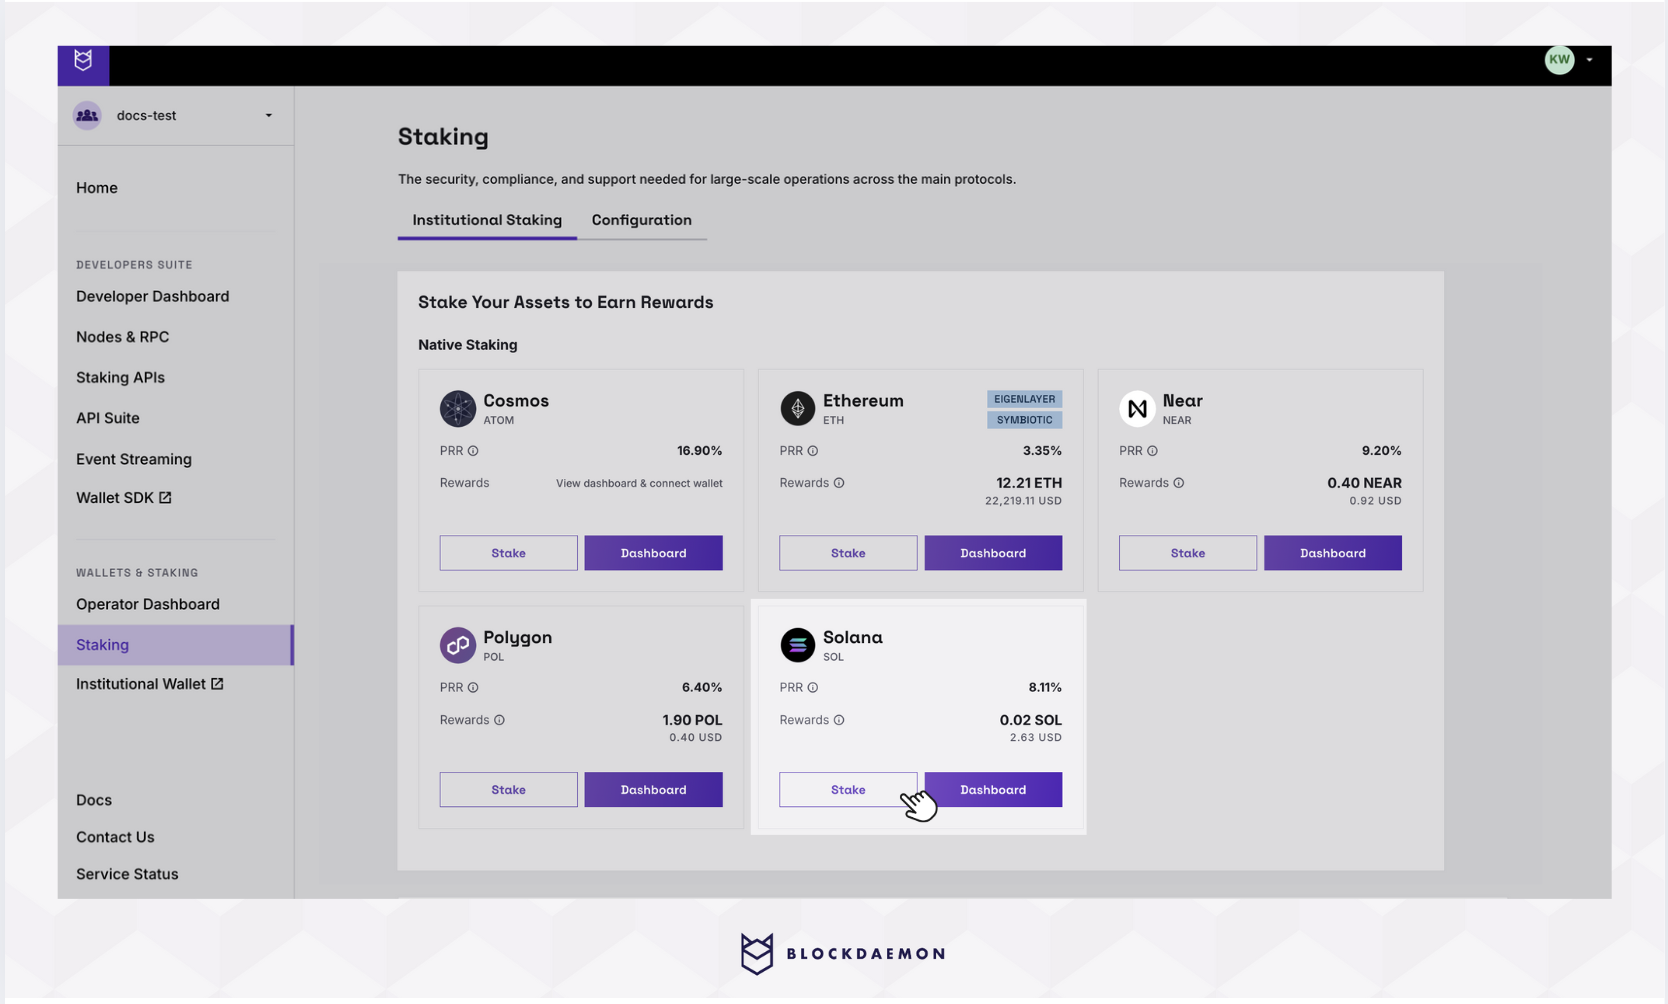The width and height of the screenshot is (1668, 1004).
Task: Open Operator Dashboard in sidebar
Action: [148, 604]
